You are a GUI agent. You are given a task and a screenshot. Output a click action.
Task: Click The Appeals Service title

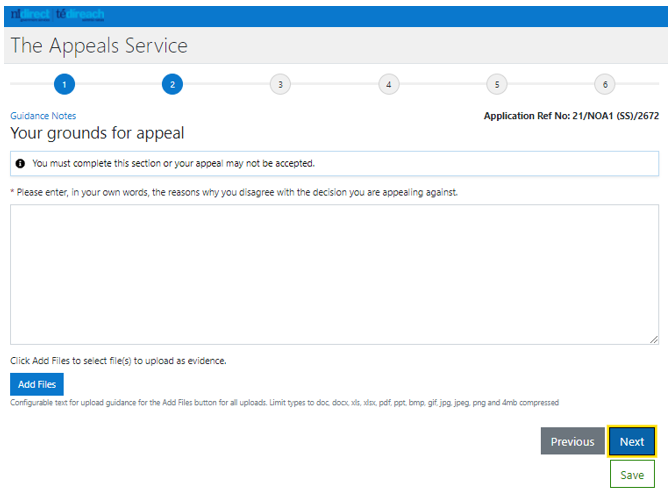coord(99,45)
